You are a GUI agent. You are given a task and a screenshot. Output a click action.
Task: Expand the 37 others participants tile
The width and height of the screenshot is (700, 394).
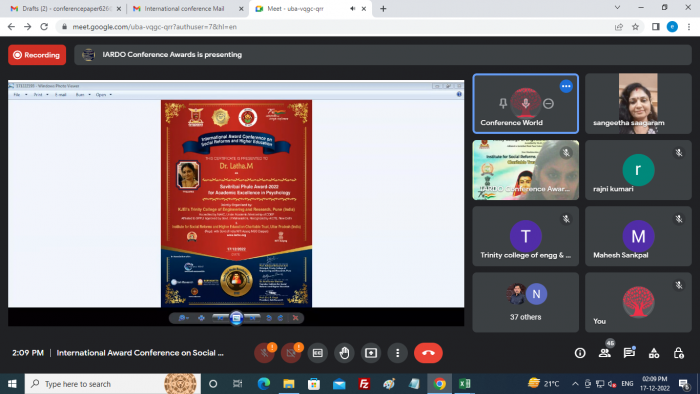click(525, 302)
